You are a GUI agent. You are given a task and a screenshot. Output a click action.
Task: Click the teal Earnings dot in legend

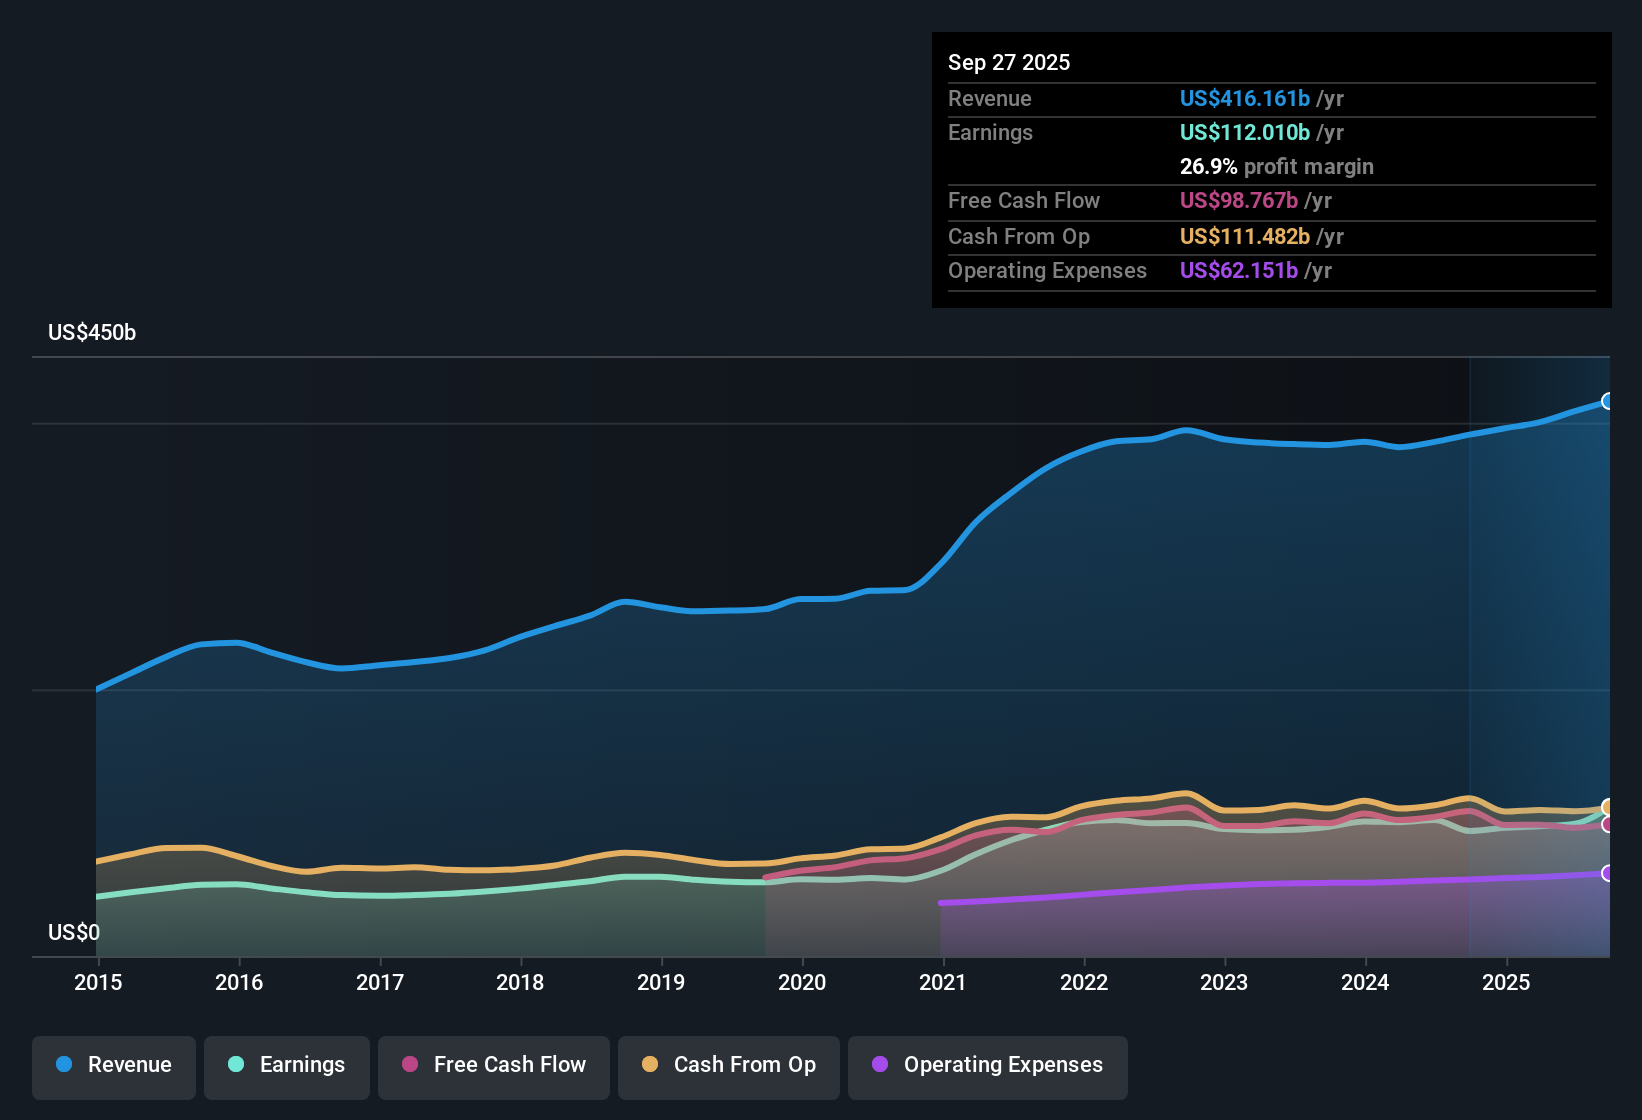click(x=236, y=1065)
